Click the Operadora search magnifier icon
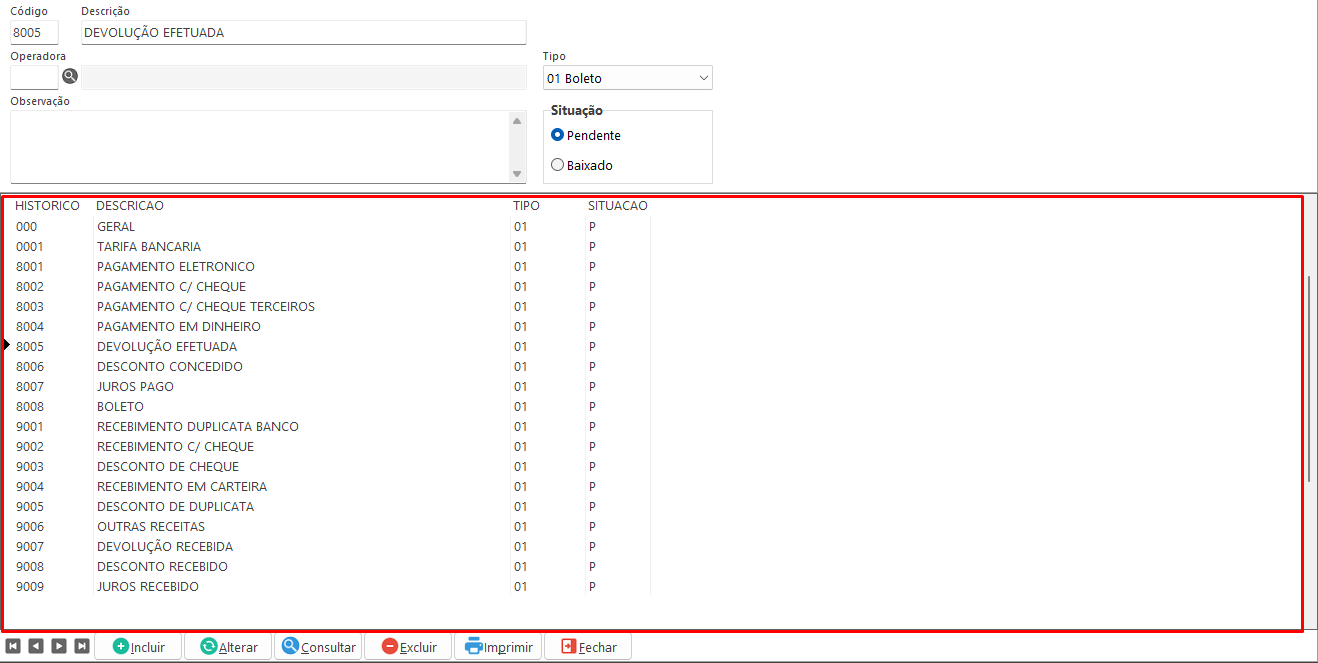Image resolution: width=1318 pixels, height=663 pixels. 70,76
